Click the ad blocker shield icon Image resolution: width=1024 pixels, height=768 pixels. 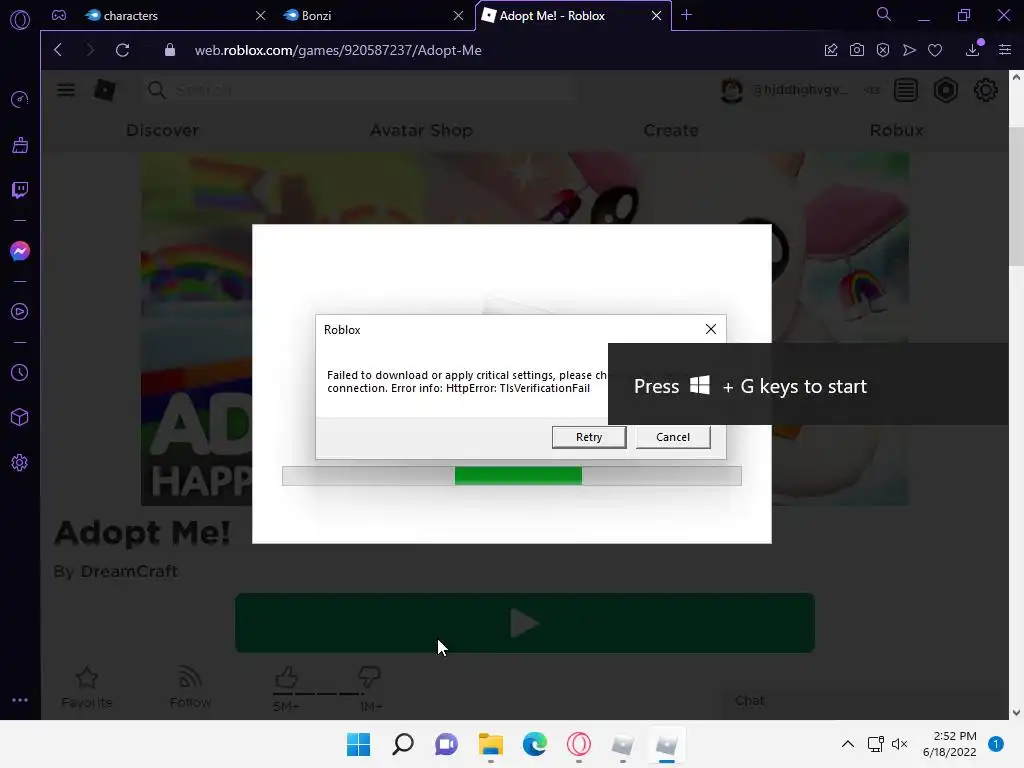tap(883, 50)
